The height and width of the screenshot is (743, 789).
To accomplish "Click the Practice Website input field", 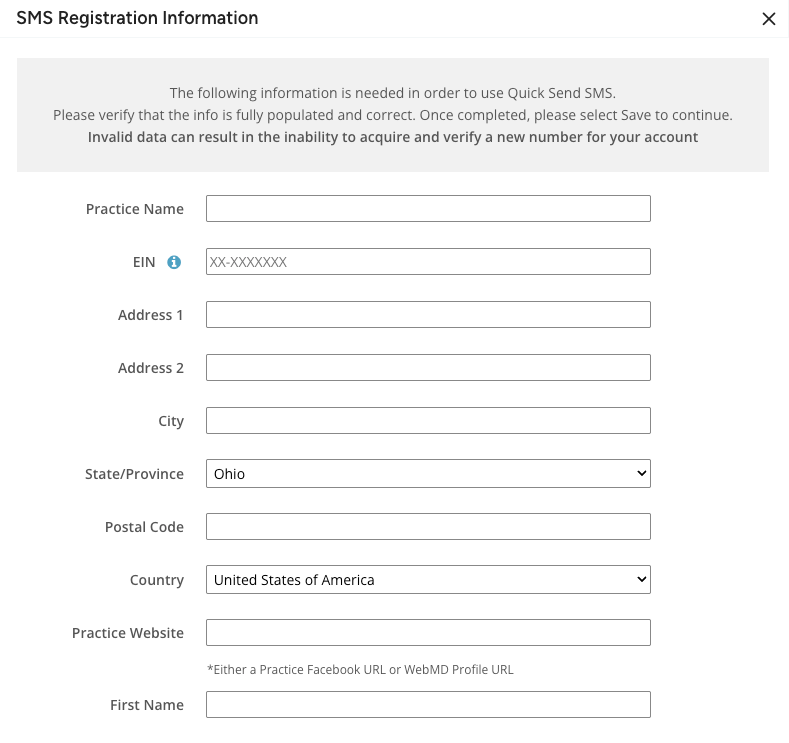I will click(x=428, y=633).
